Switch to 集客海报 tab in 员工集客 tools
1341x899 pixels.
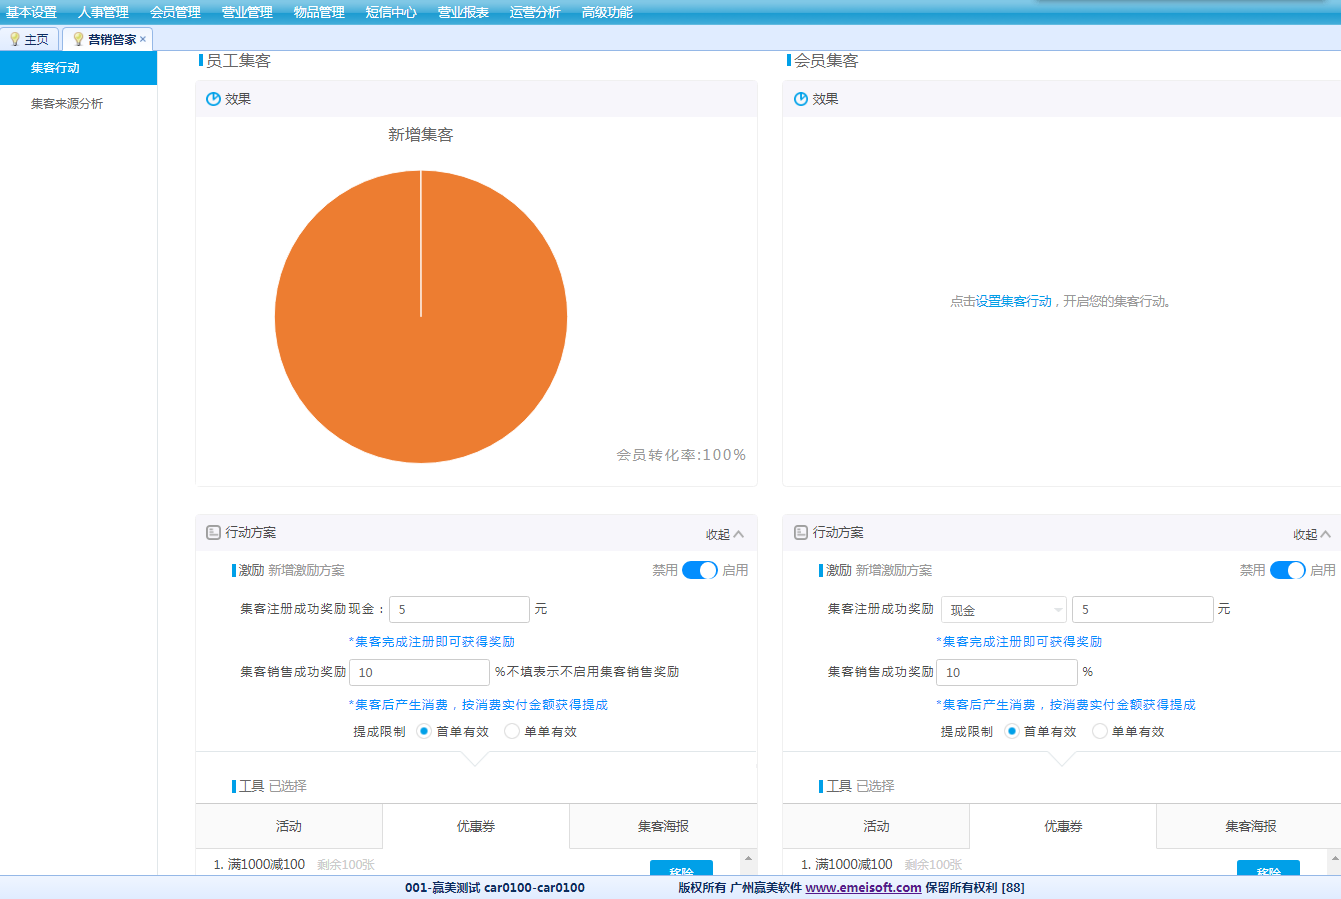[663, 826]
